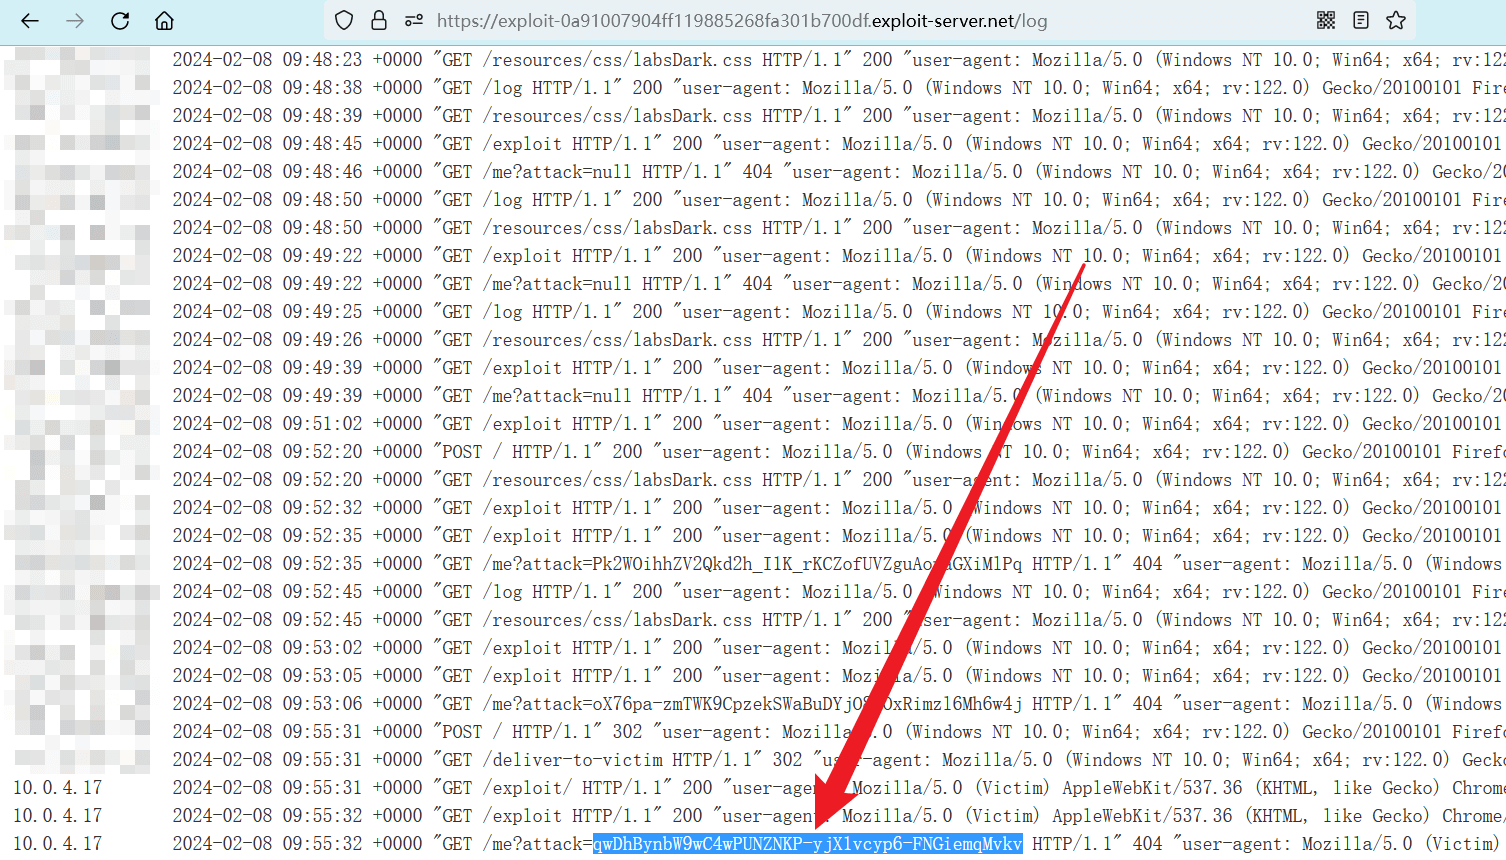Open the tracking protection shield panel
This screenshot has height=860, width=1506.
pyautogui.click(x=344, y=20)
